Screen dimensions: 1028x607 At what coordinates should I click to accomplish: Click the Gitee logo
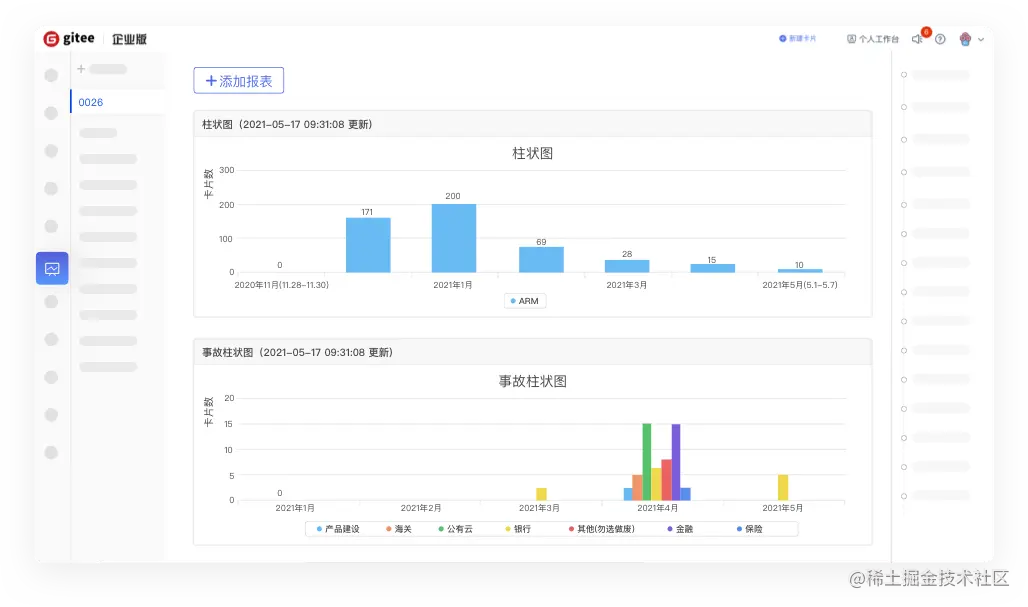[x=69, y=39]
